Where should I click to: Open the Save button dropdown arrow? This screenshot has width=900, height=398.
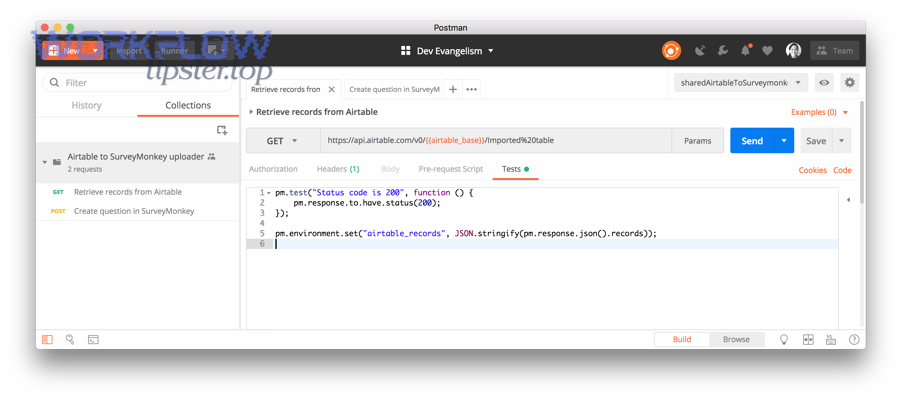pos(841,141)
